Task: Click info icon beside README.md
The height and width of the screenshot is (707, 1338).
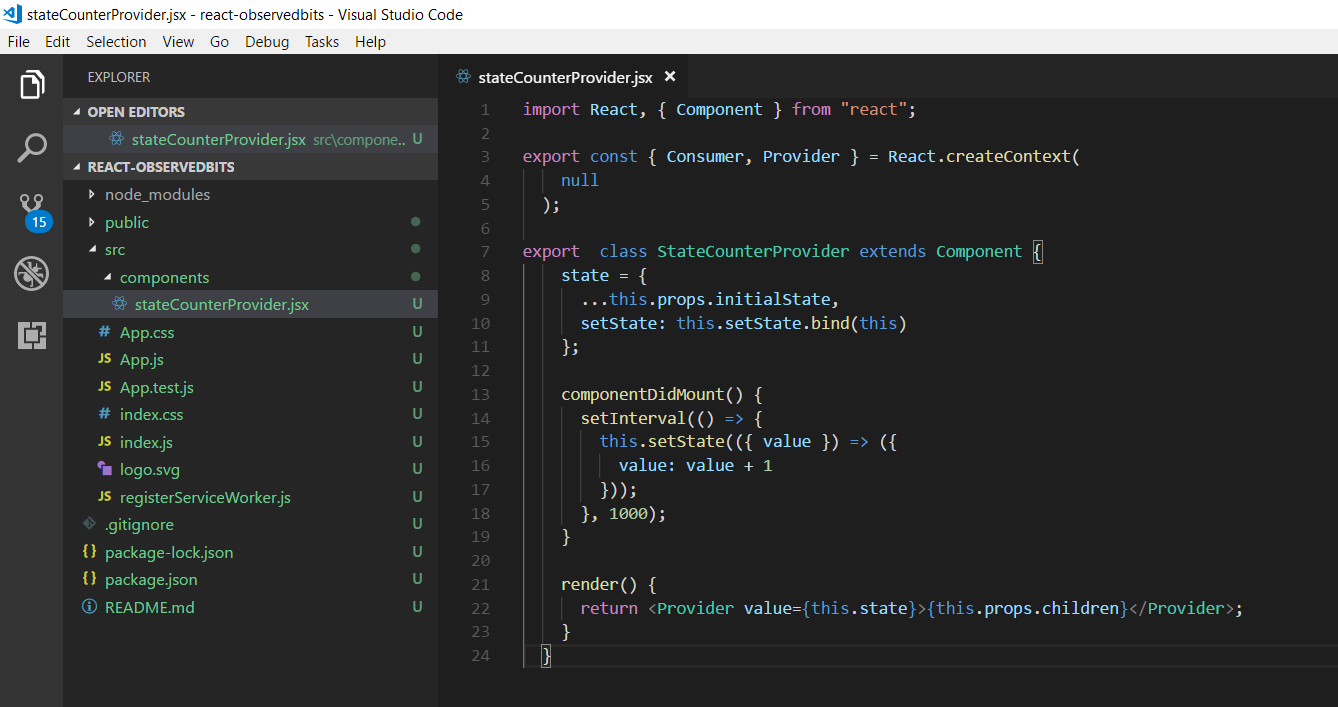Action: pyautogui.click(x=89, y=607)
